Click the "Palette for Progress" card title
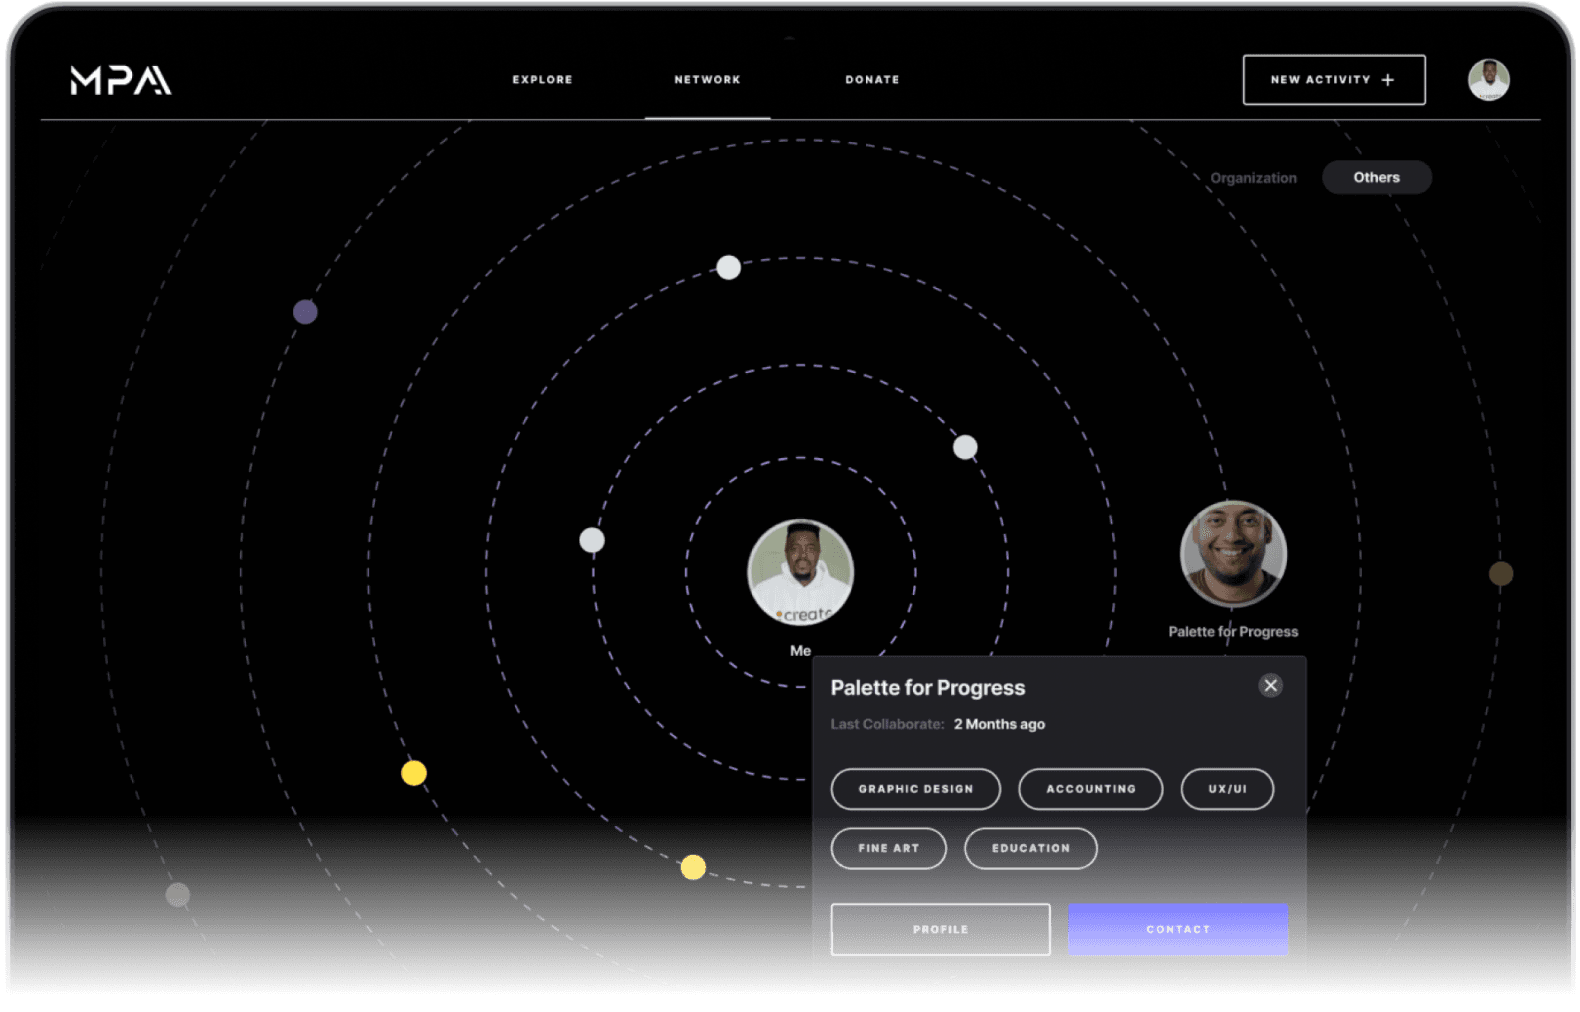The height and width of the screenshot is (1012, 1580). [x=928, y=688]
